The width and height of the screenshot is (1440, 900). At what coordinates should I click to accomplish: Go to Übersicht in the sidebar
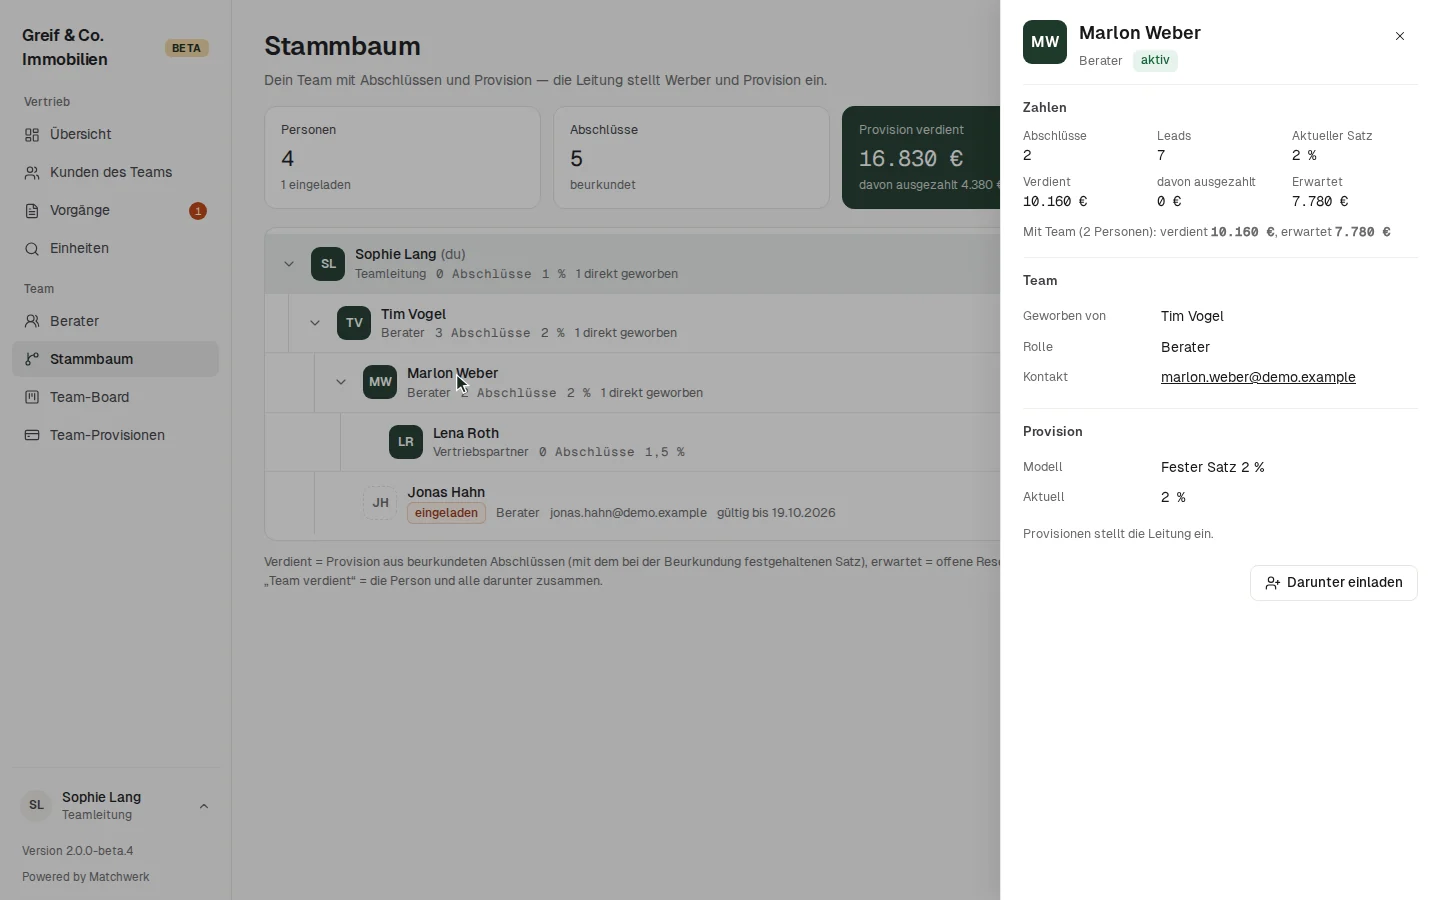coord(115,135)
